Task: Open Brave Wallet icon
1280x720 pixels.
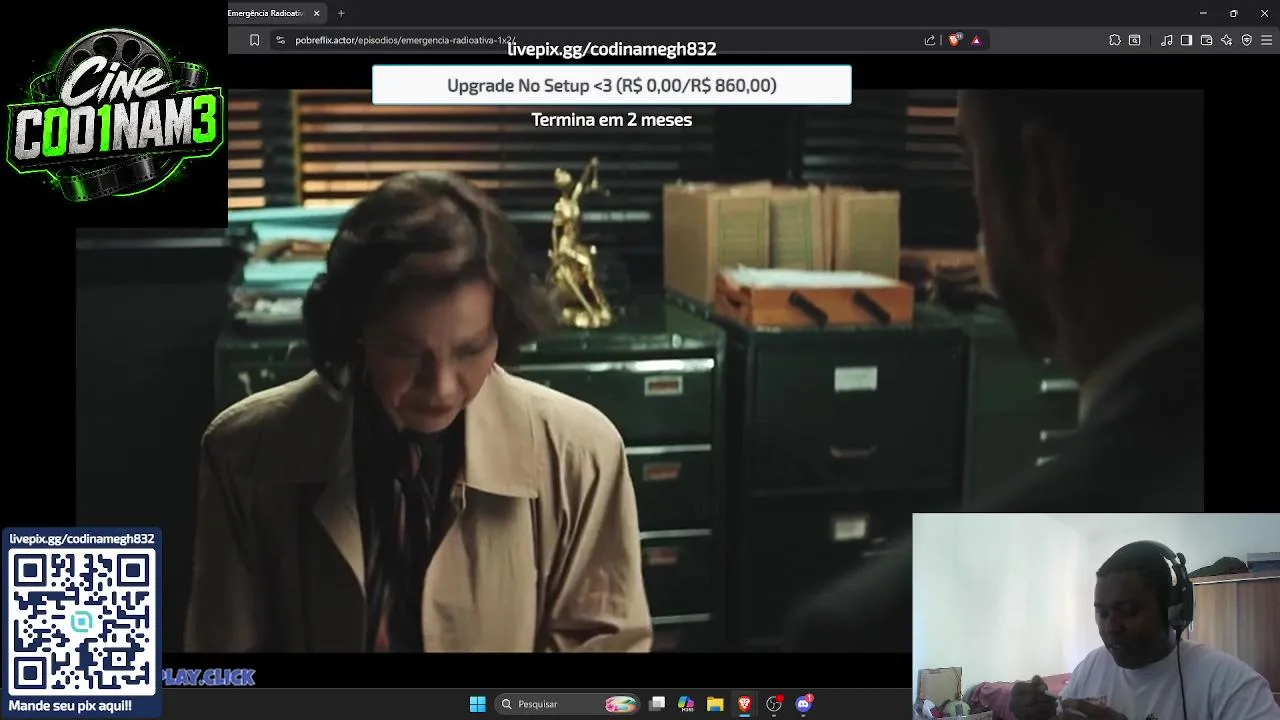Action: tap(1207, 40)
